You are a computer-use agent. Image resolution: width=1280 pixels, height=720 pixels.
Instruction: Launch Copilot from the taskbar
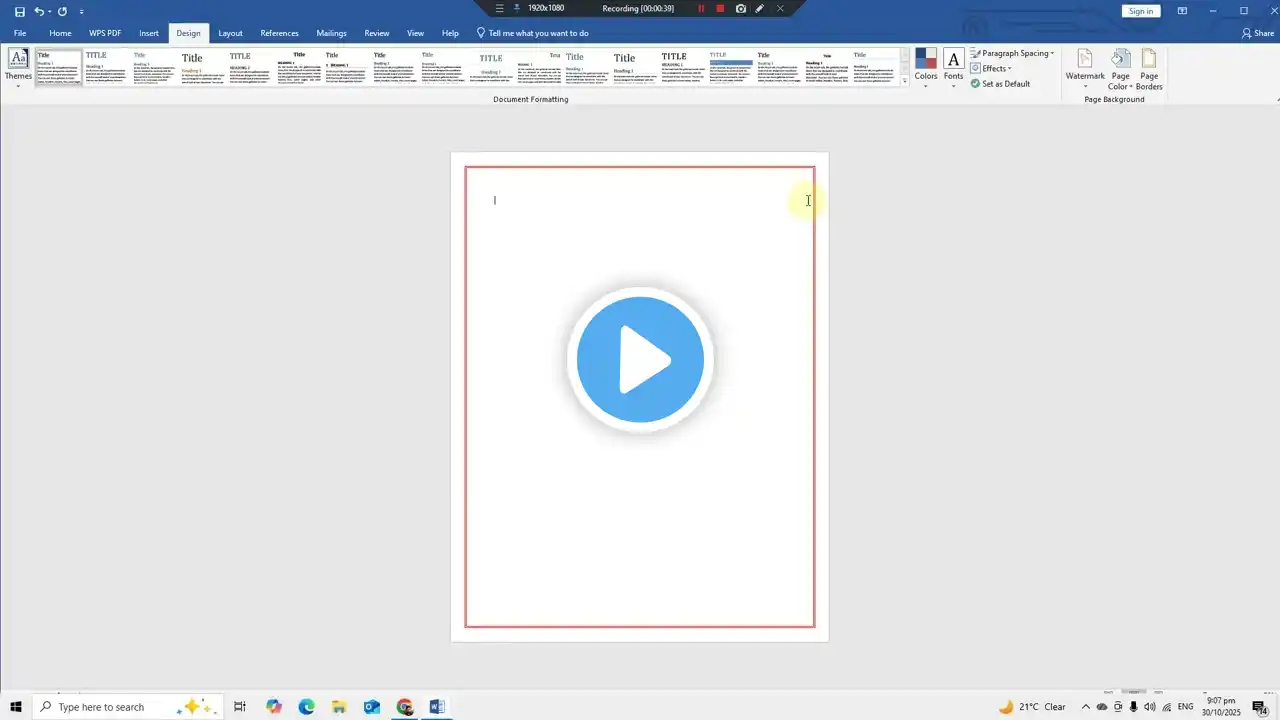click(x=274, y=707)
